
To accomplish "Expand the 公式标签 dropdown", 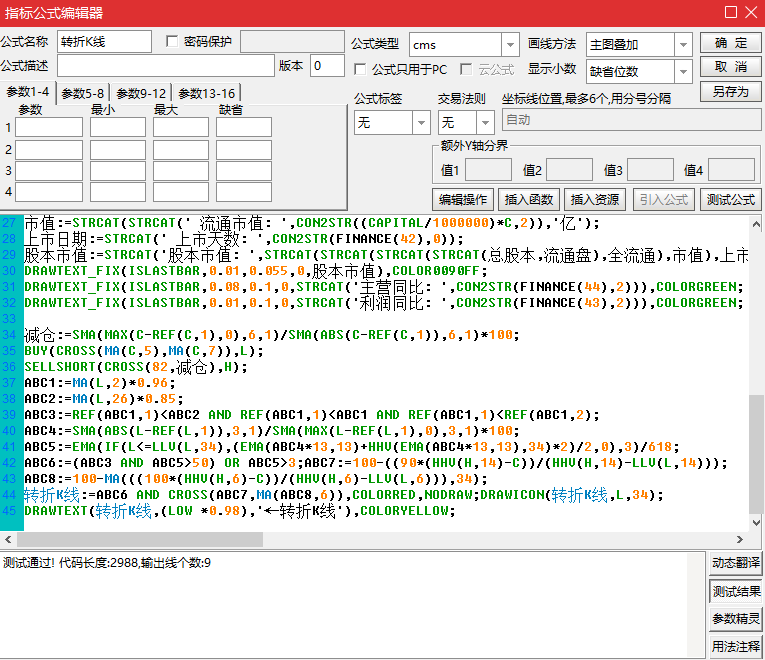I will click(x=420, y=122).
